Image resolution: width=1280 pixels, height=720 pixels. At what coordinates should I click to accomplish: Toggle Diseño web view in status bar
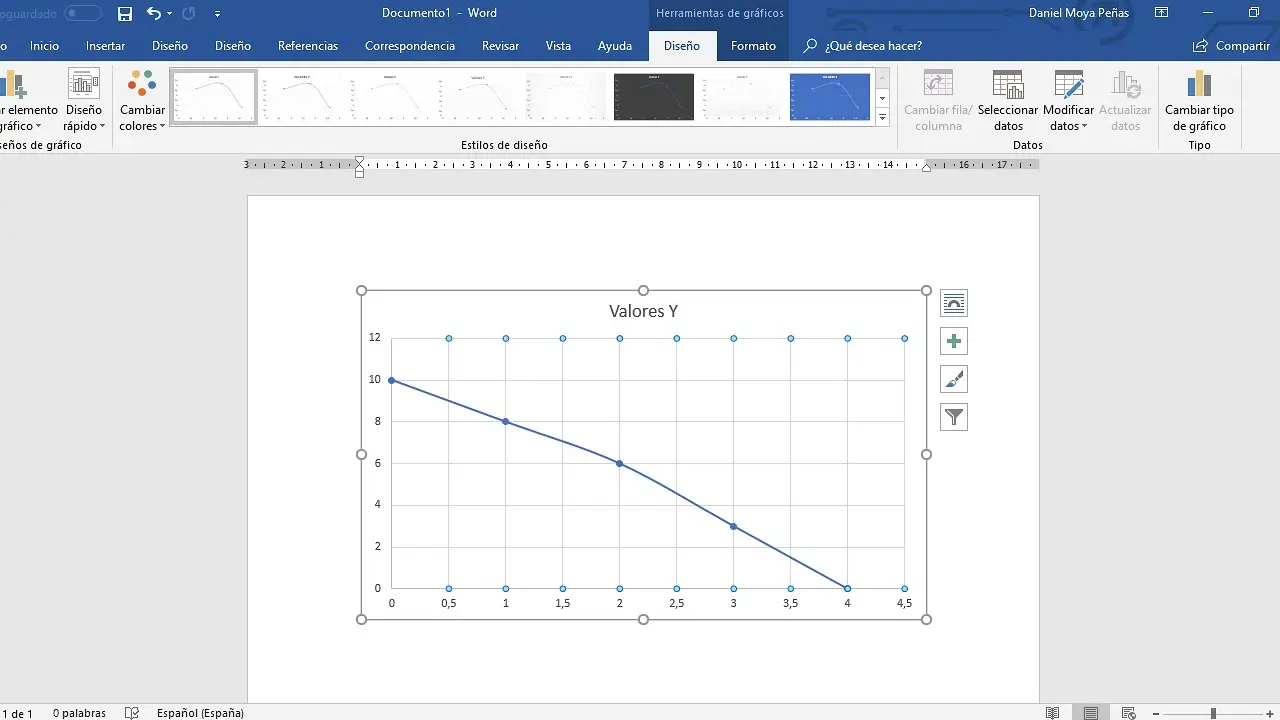[x=1129, y=712]
